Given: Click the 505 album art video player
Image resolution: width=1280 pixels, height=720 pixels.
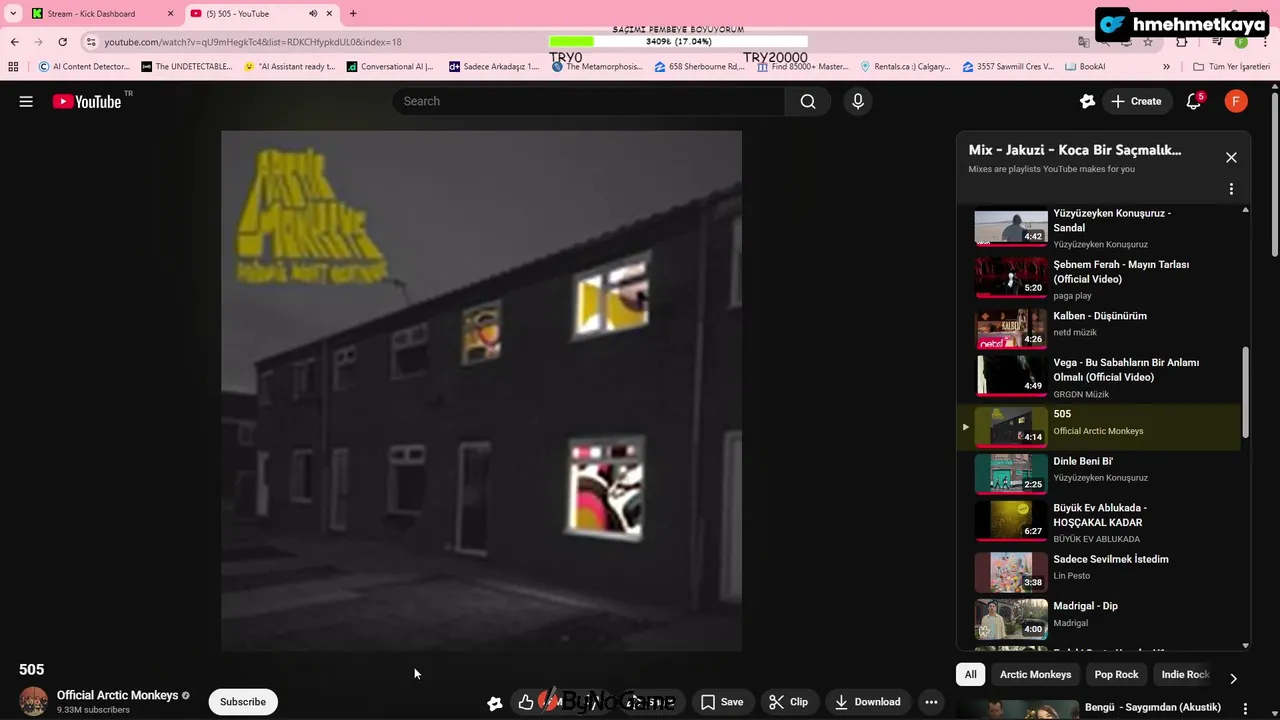Looking at the screenshot, I should coord(481,391).
